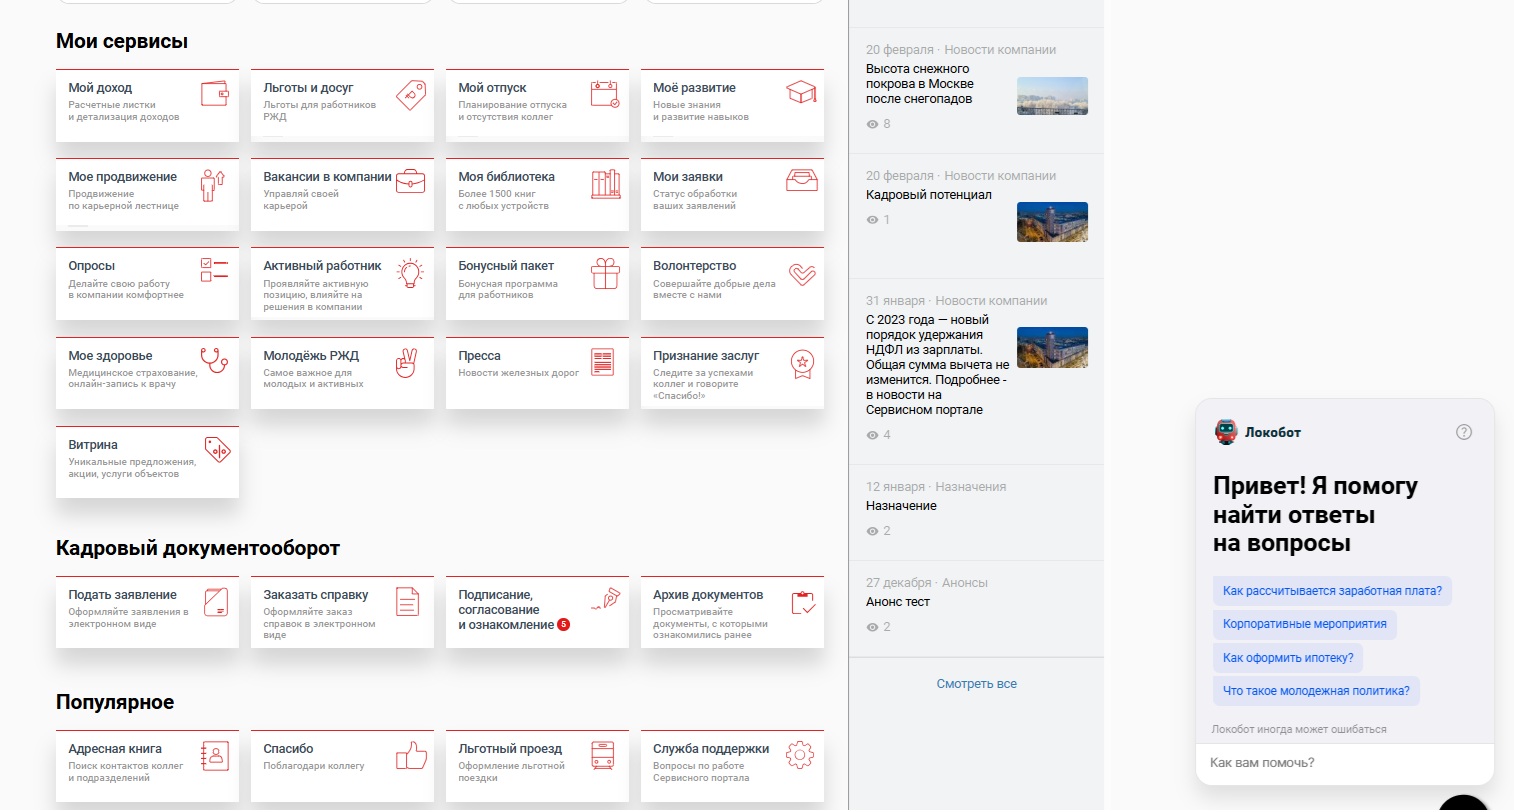
Task: Choose the Корпоративные мероприятия chat suggestion
Action: 1304,624
